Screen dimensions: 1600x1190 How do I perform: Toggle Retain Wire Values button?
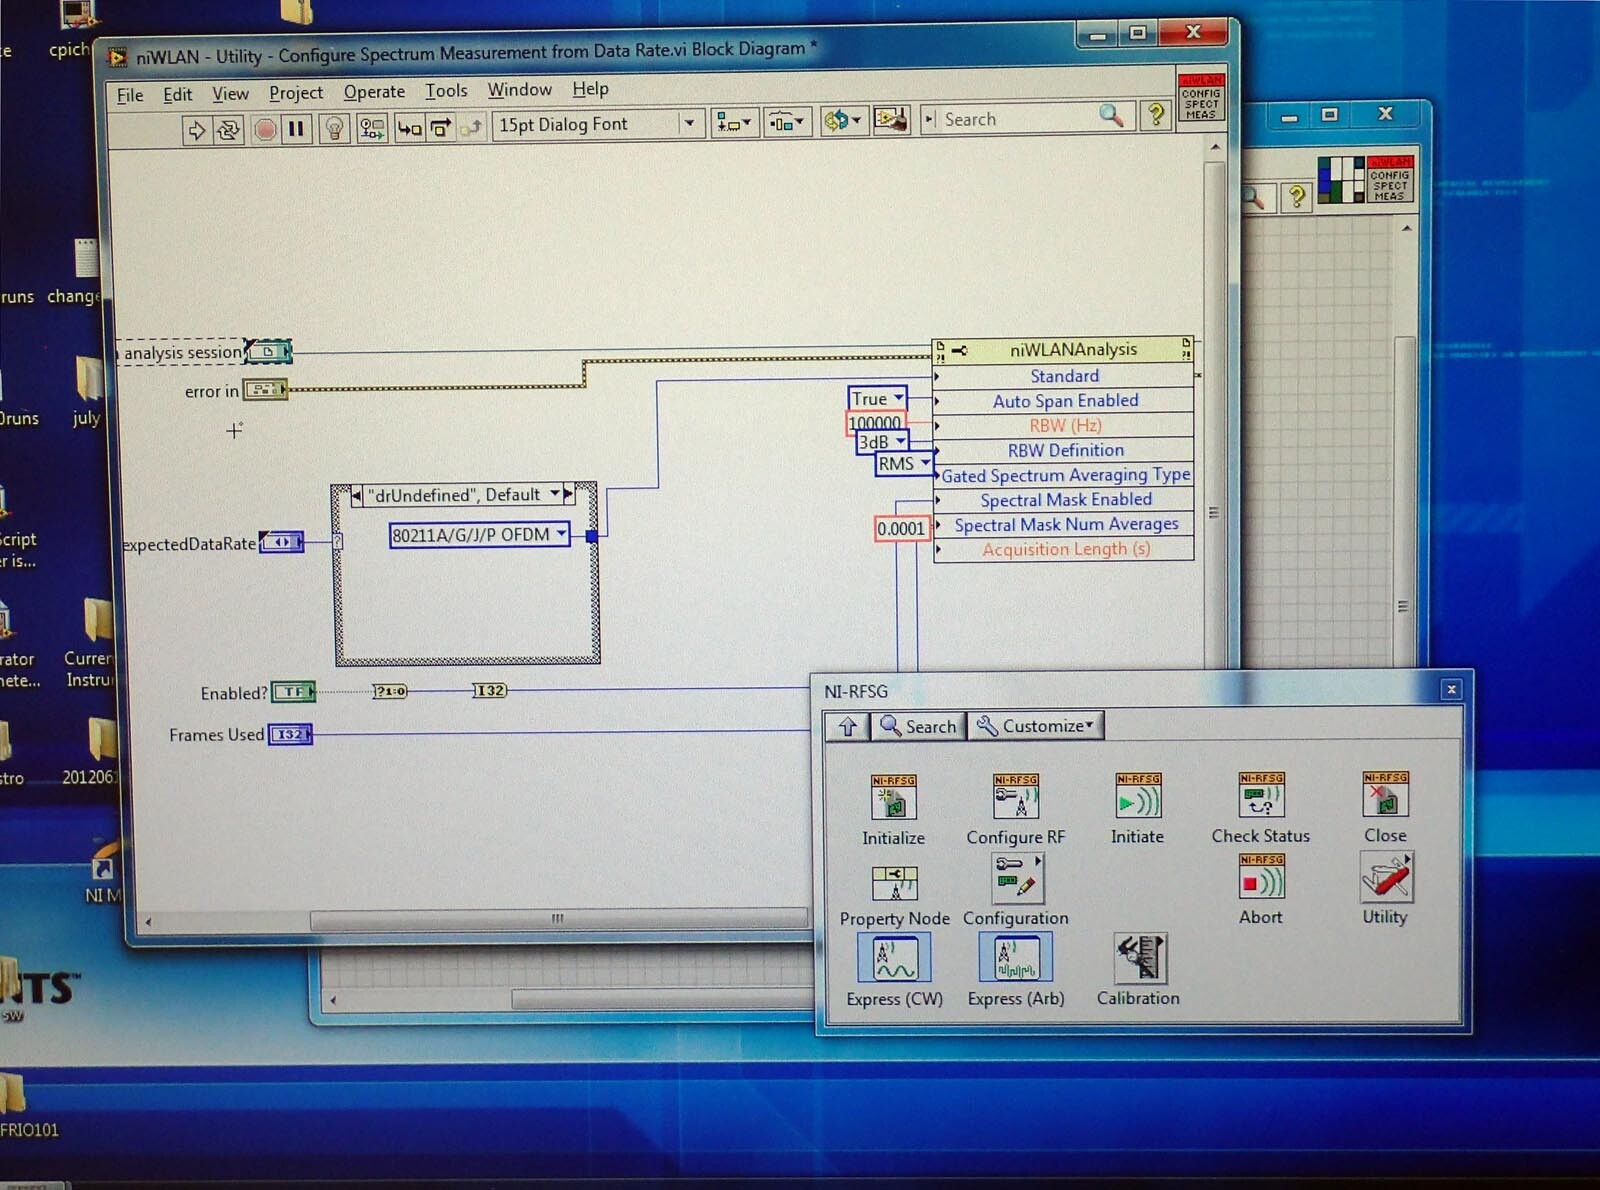372,128
